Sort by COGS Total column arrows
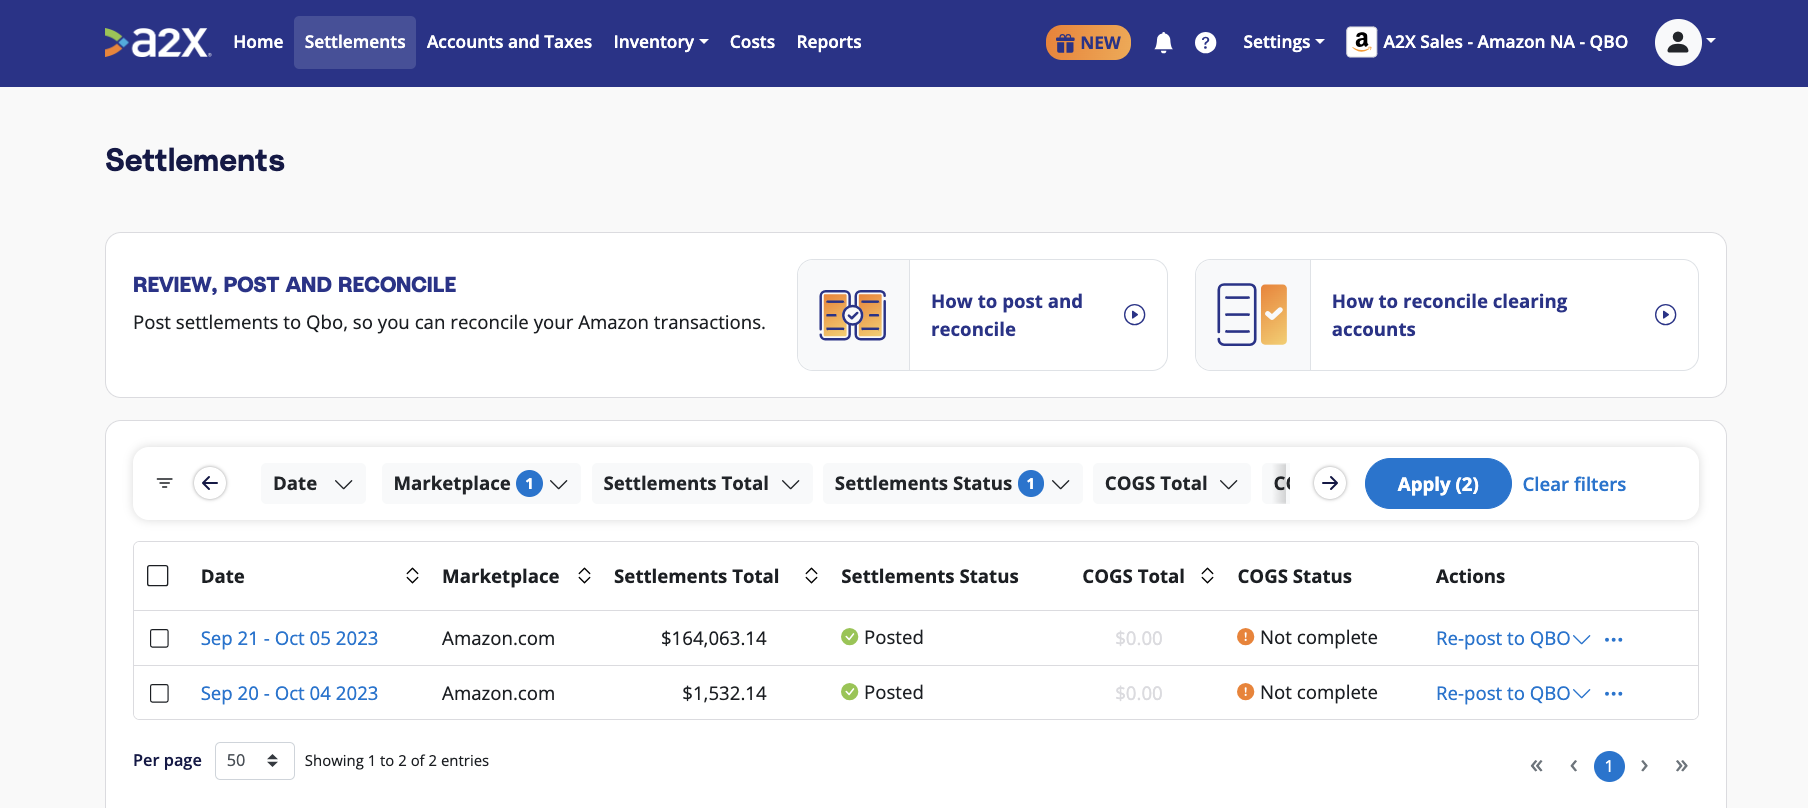The height and width of the screenshot is (808, 1808). (x=1208, y=576)
